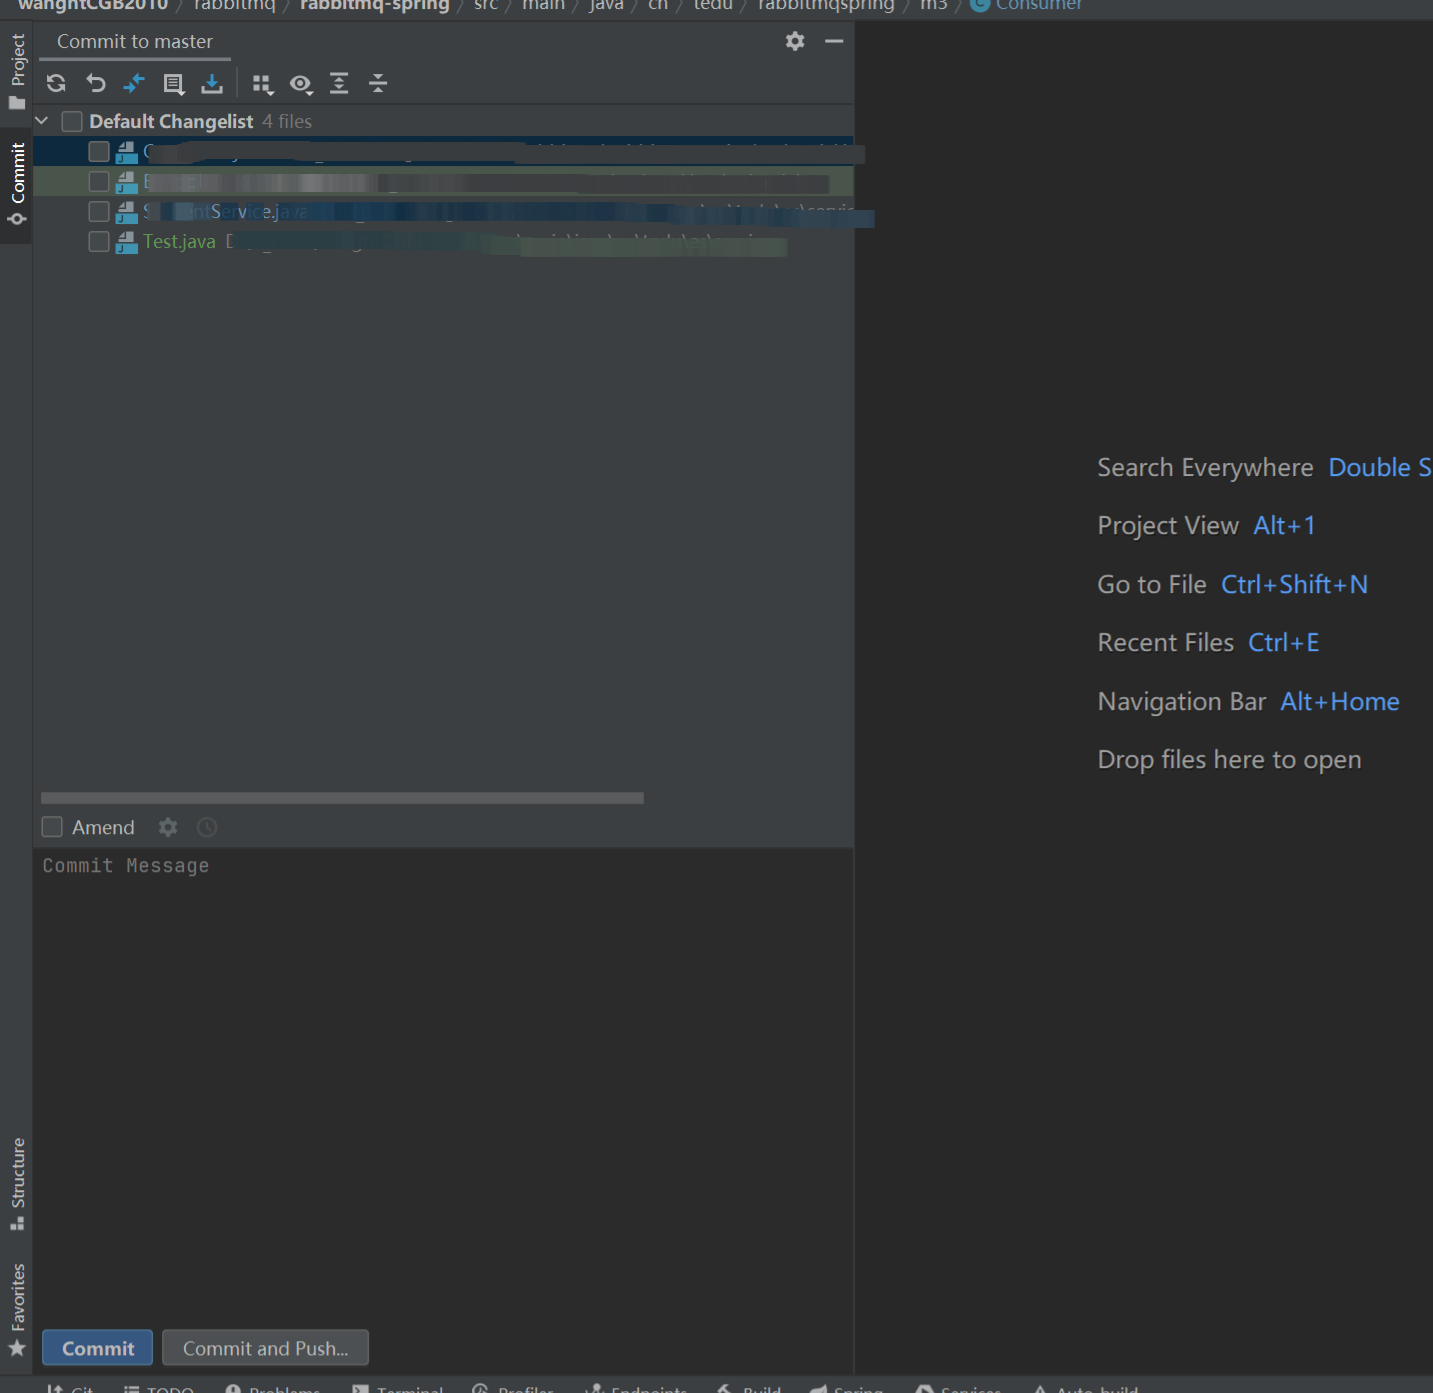This screenshot has height=1393, width=1433.
Task: Switch to the Commit side tab
Action: (17, 185)
